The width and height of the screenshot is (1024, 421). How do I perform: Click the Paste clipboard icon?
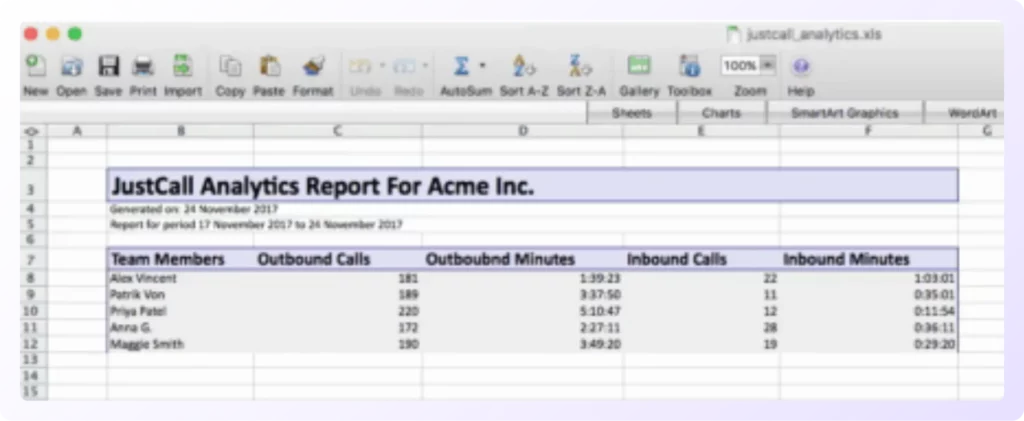pos(269,66)
